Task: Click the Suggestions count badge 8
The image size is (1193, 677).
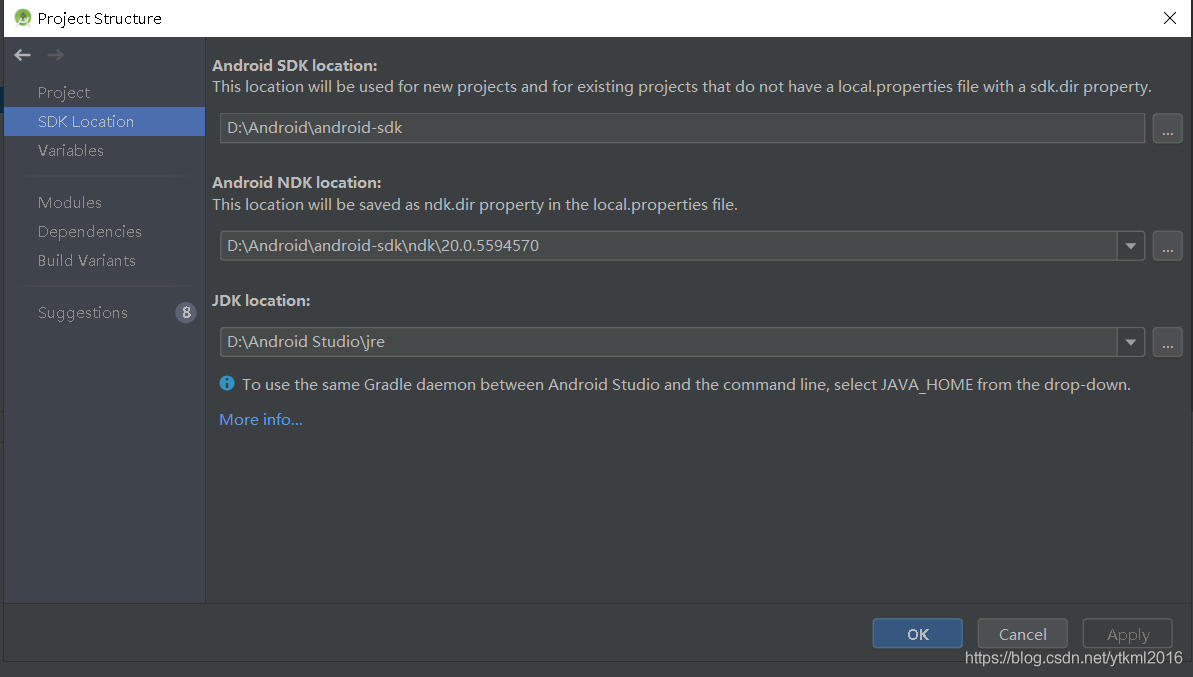Action: (x=186, y=313)
